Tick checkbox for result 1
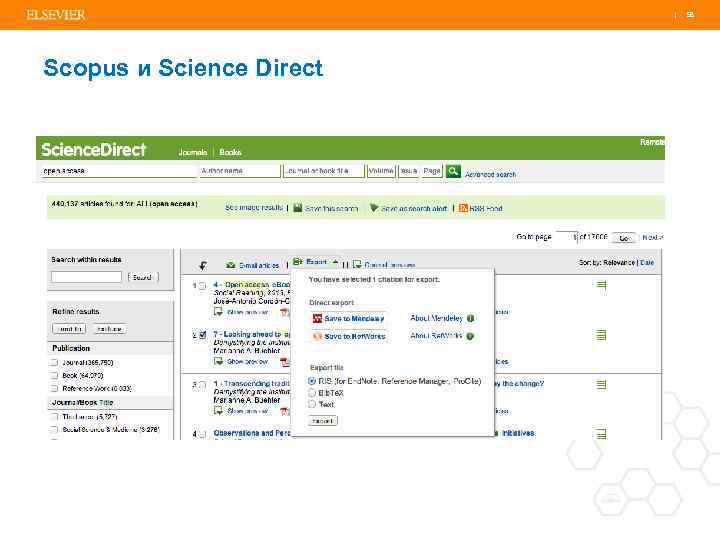 (x=202, y=286)
